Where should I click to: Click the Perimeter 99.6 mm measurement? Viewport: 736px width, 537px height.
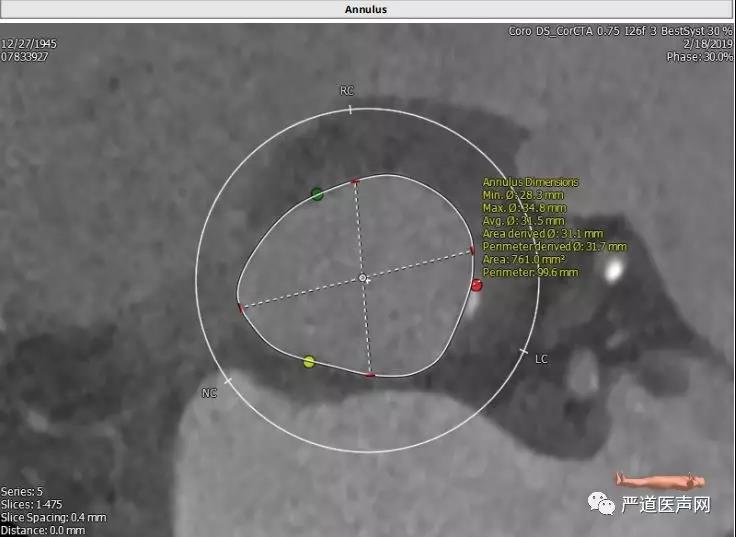(x=530, y=271)
